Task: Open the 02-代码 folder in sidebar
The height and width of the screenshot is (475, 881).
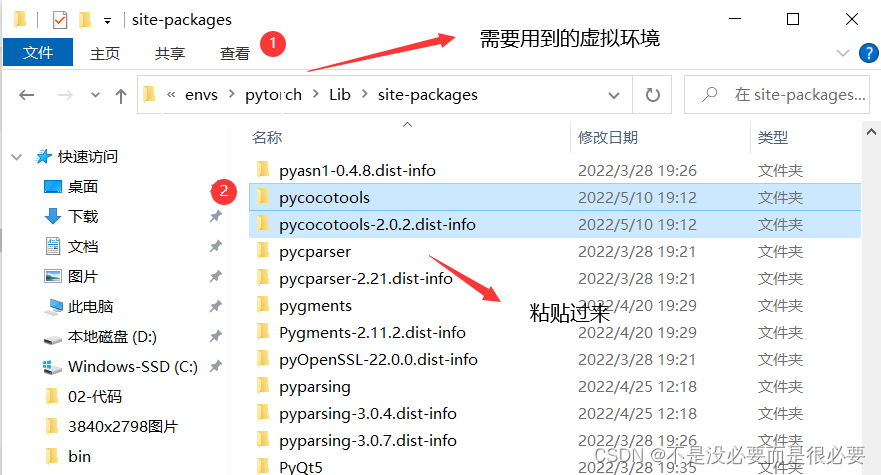Action: point(94,396)
